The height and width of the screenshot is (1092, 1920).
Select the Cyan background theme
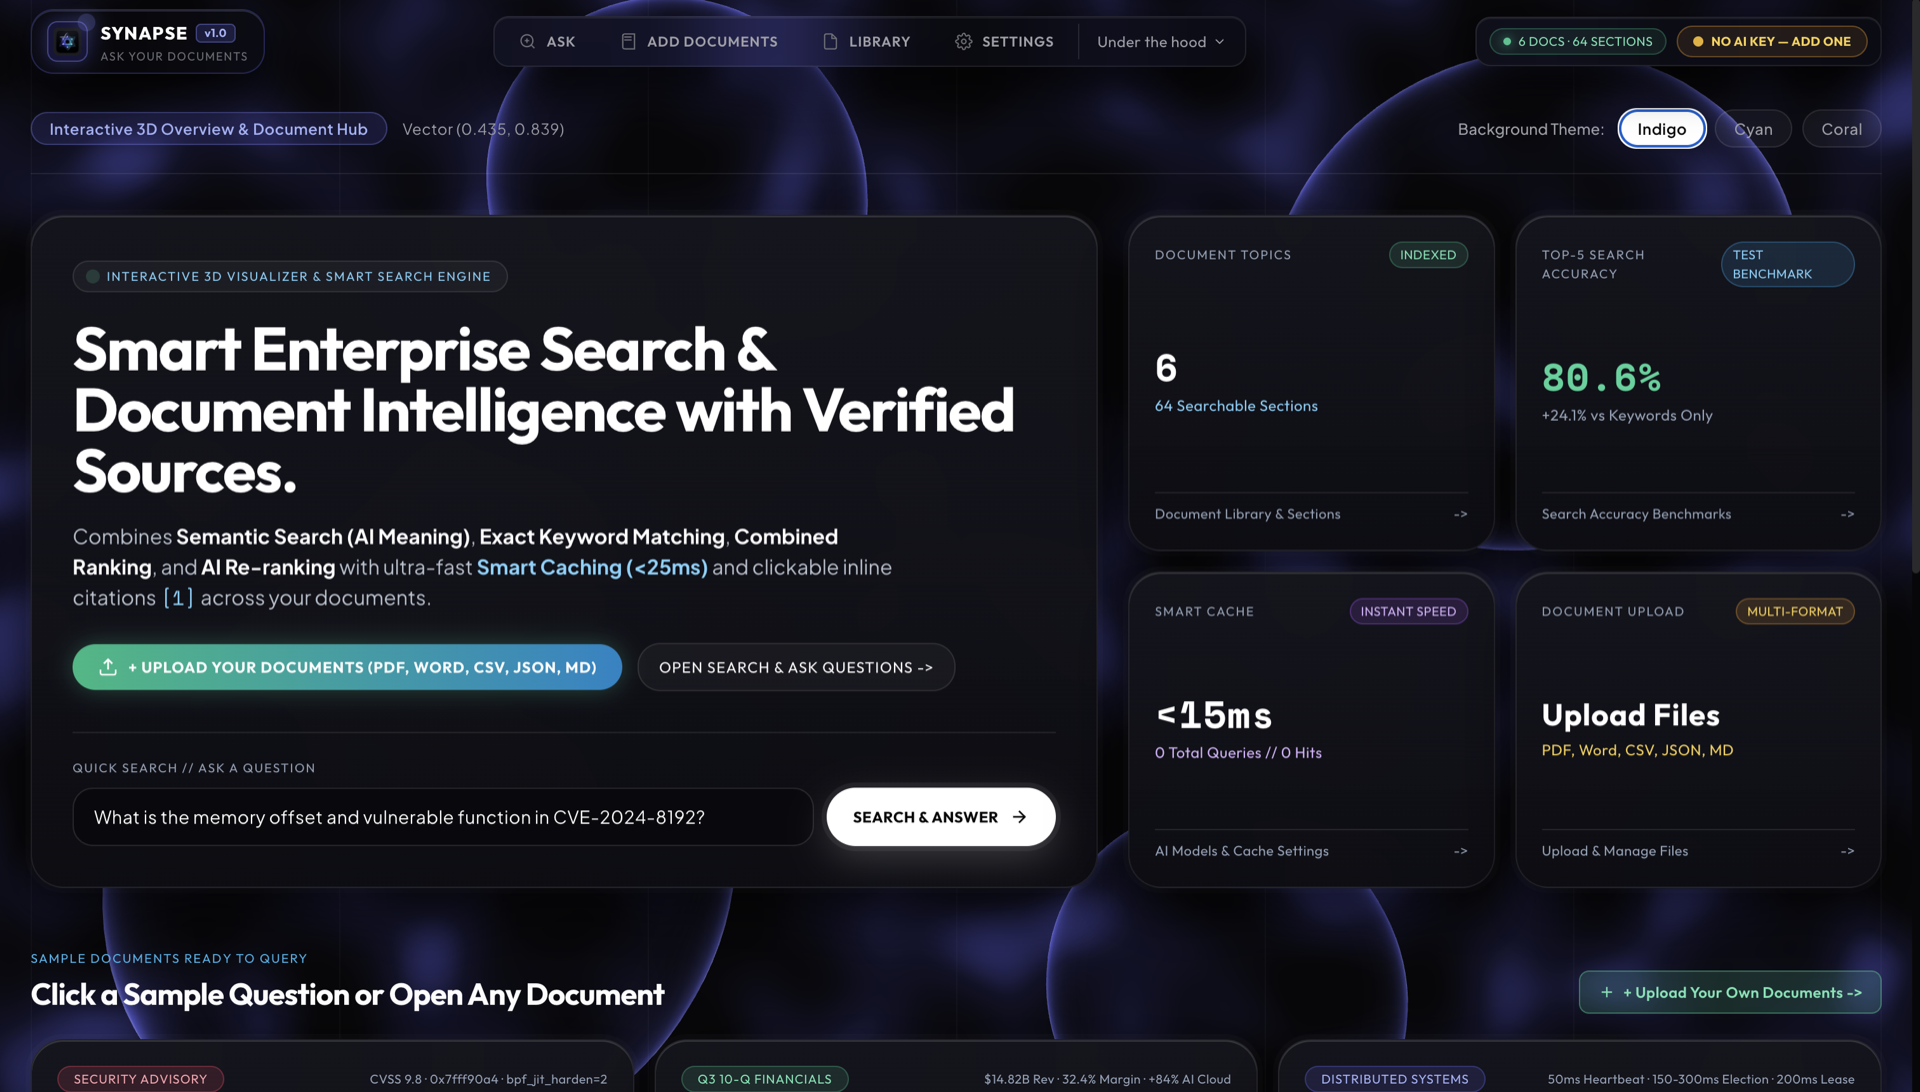coord(1753,129)
